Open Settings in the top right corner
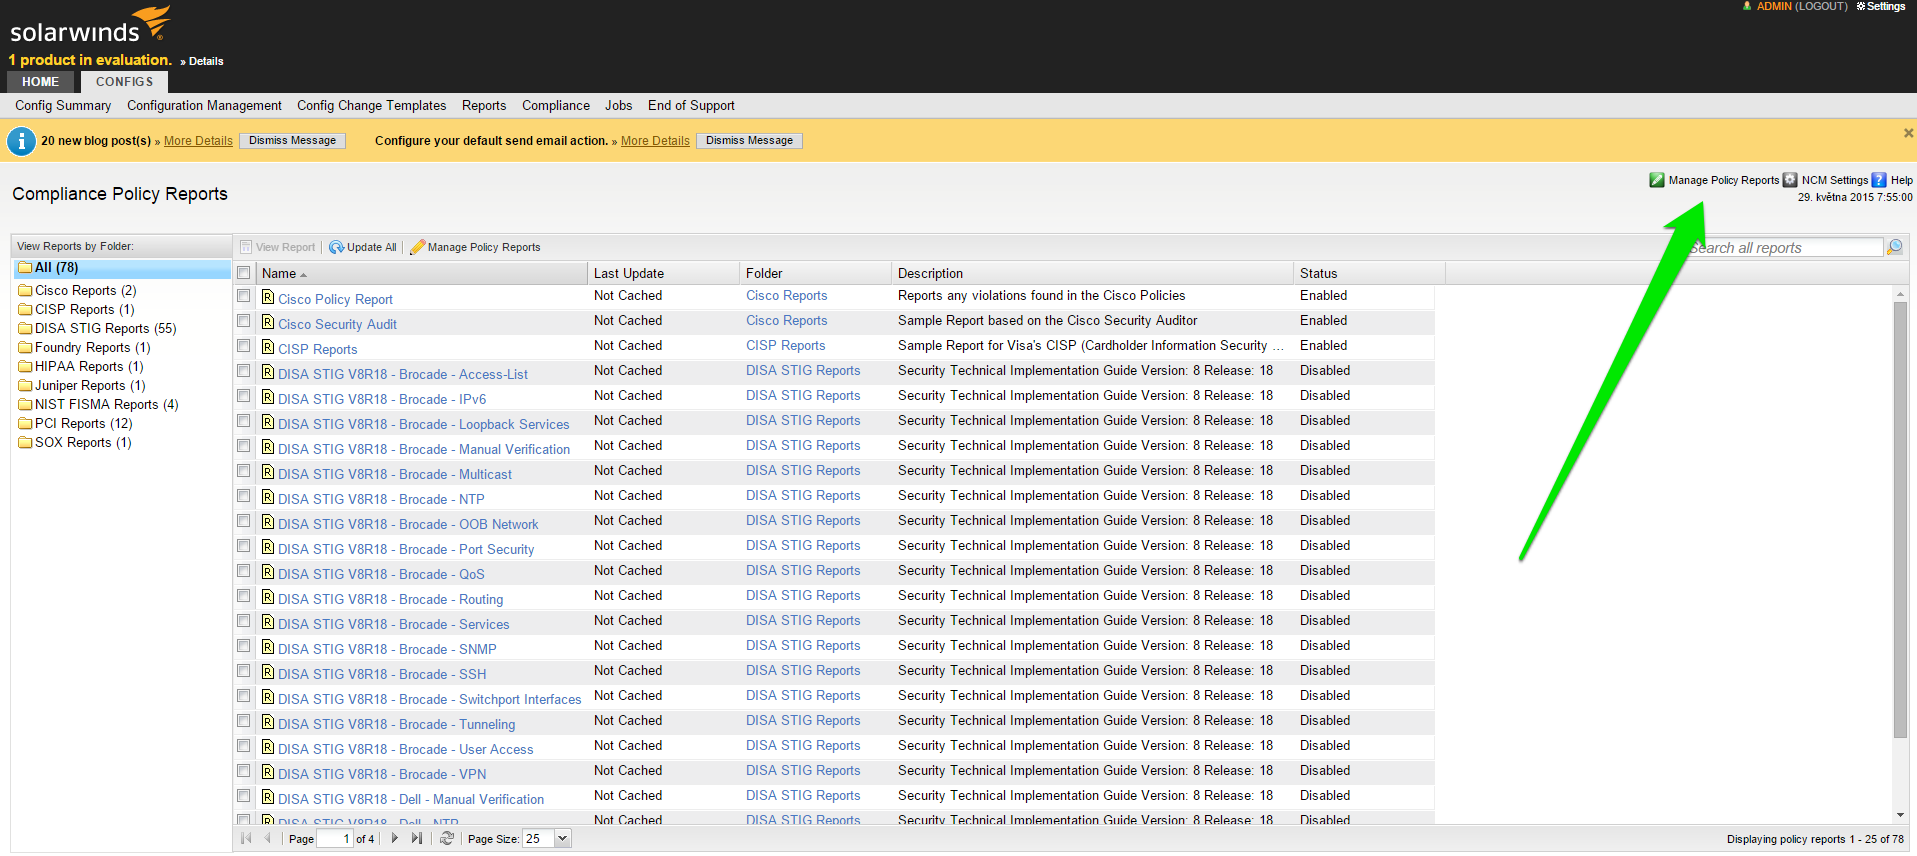This screenshot has height=856, width=1917. (x=1881, y=6)
